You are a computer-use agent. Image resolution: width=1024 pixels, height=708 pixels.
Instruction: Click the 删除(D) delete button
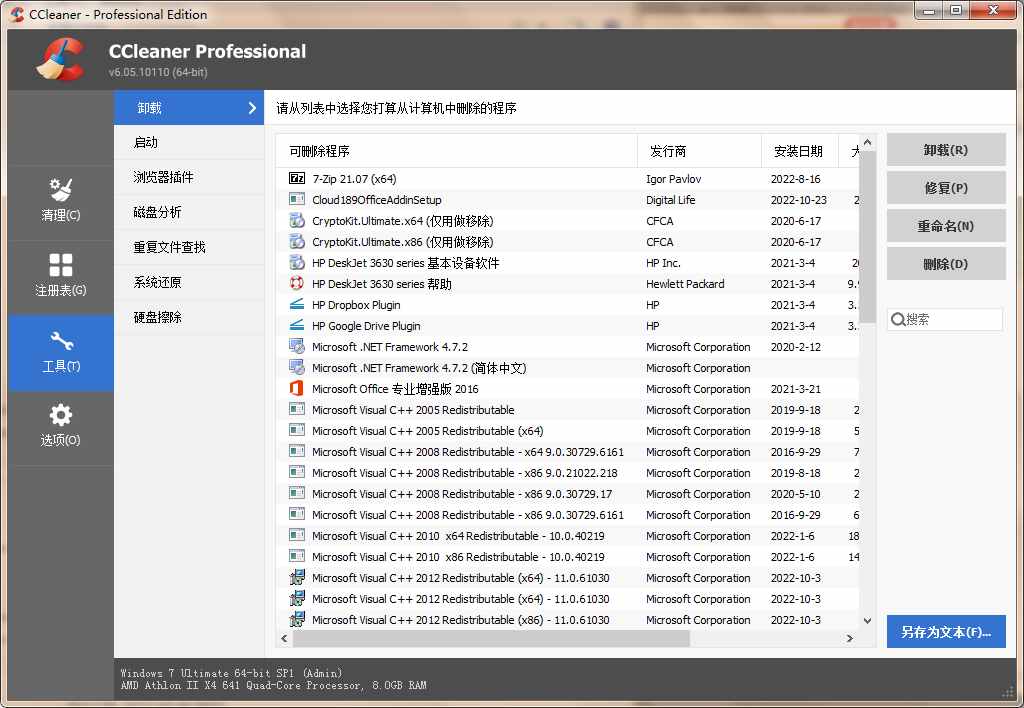tap(945, 266)
